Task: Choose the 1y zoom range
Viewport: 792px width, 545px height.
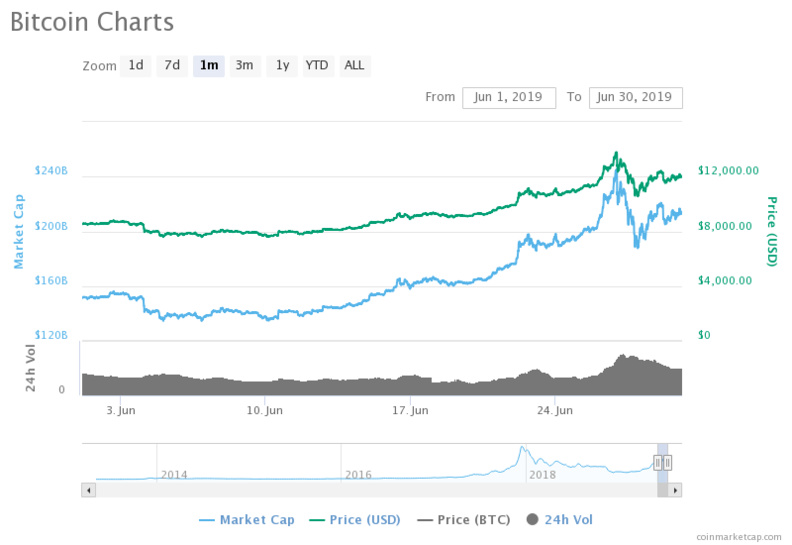Action: 282,66
